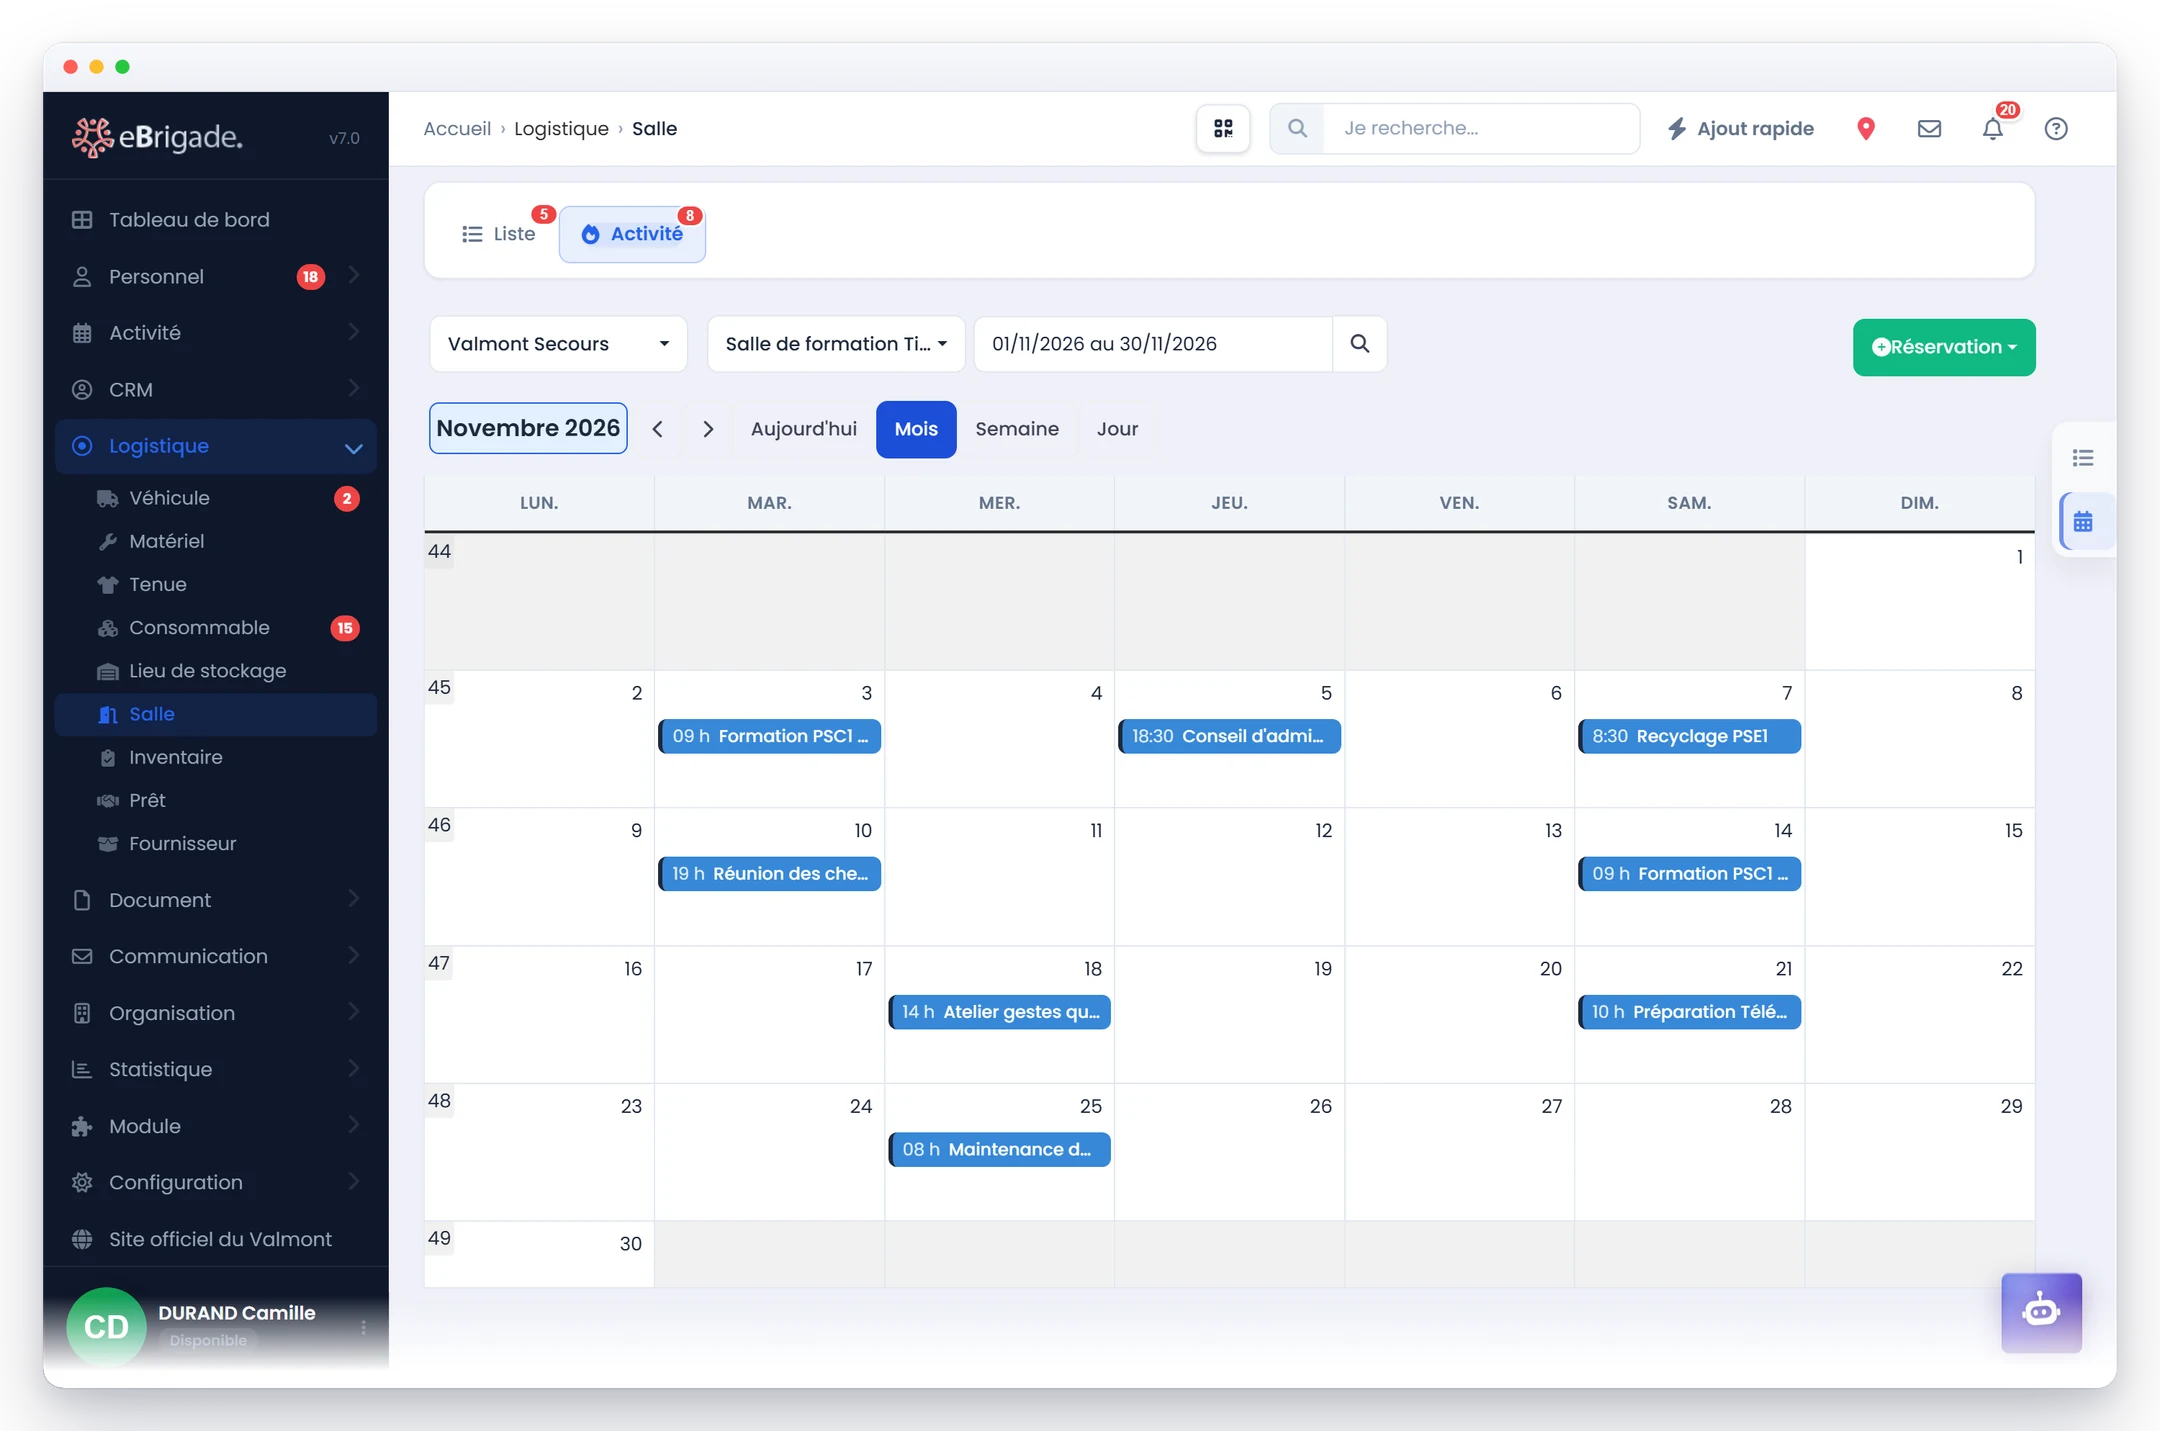The width and height of the screenshot is (2160, 1431).
Task: Expand CRM menu chevron
Action: [353, 389]
